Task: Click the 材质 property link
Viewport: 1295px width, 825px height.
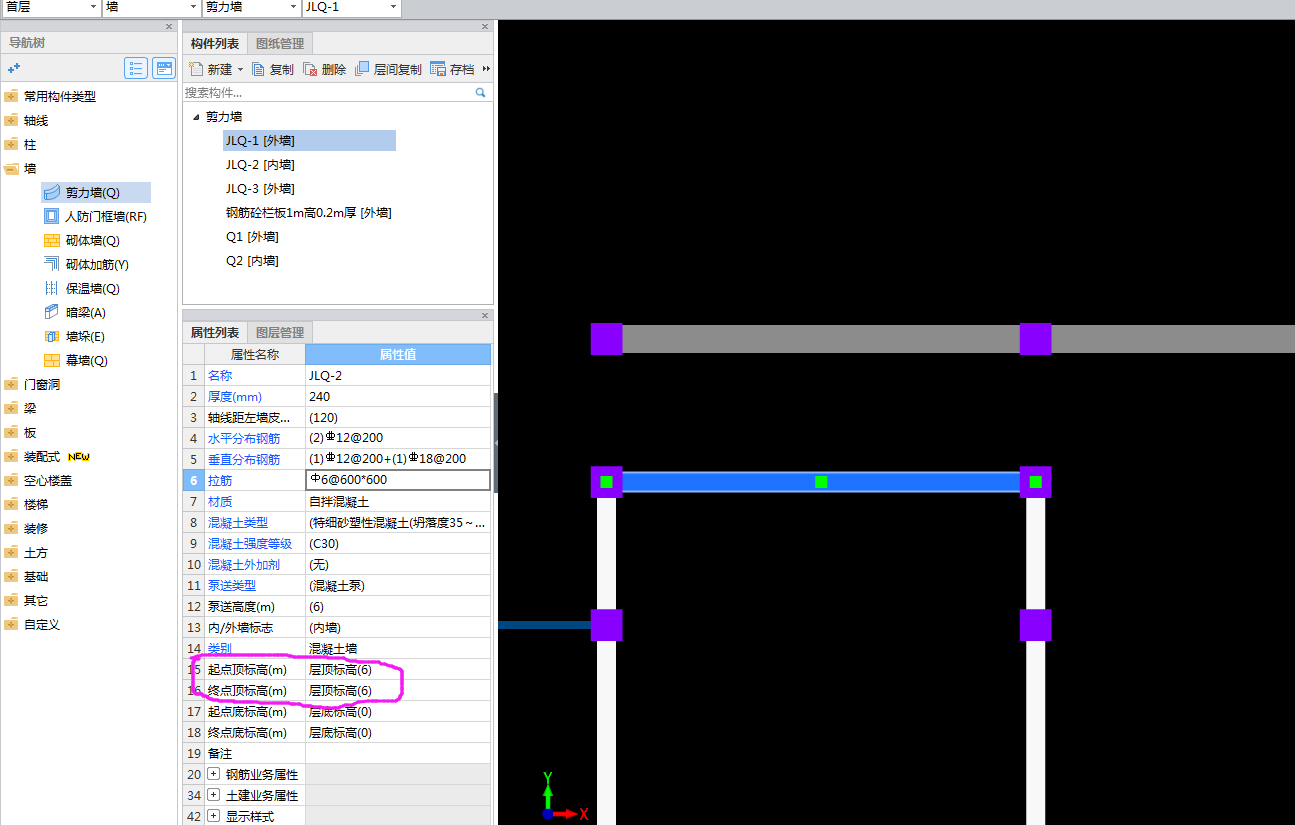Action: [x=220, y=501]
